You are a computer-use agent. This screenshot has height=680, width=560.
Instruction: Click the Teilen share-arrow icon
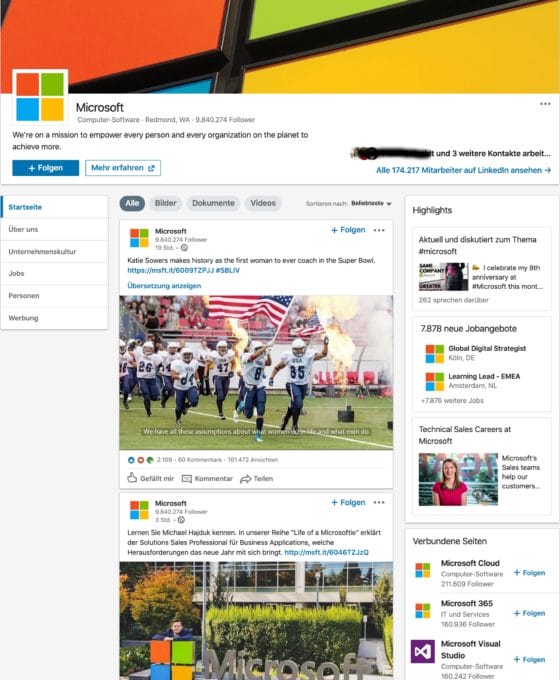(246, 479)
